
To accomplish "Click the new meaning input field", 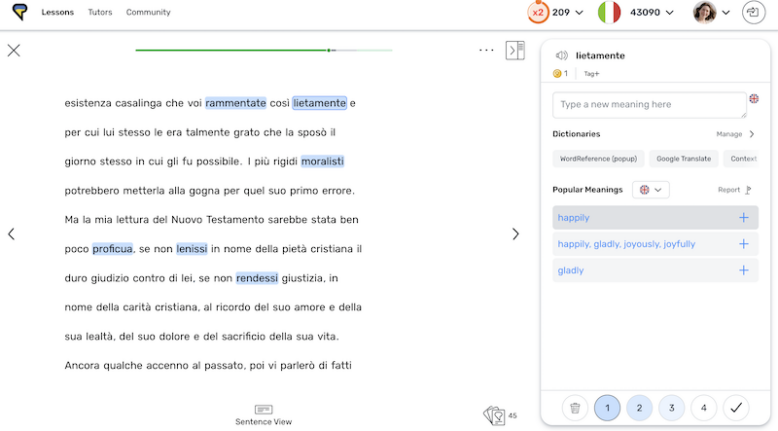I will tap(648, 105).
